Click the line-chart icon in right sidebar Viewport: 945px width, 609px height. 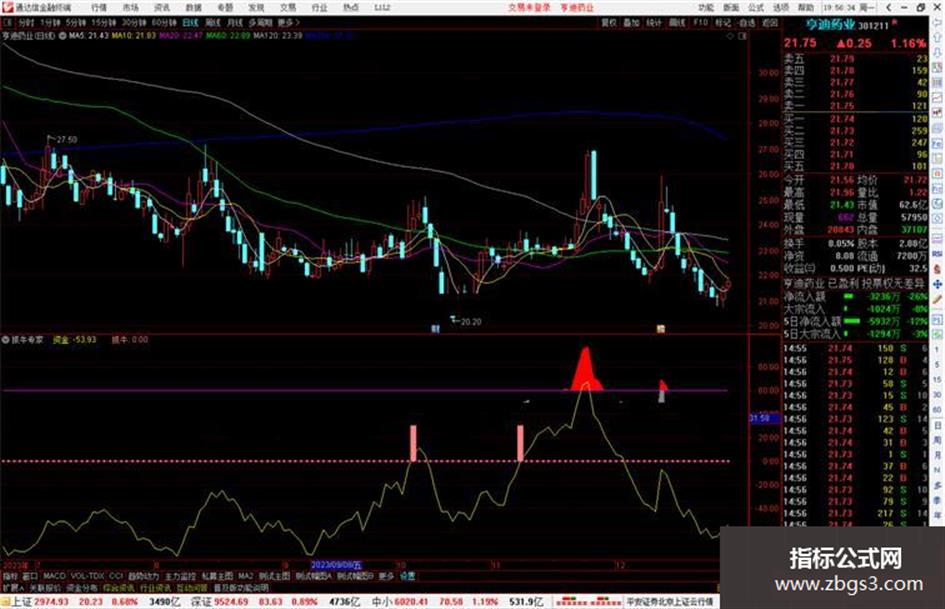click(937, 98)
